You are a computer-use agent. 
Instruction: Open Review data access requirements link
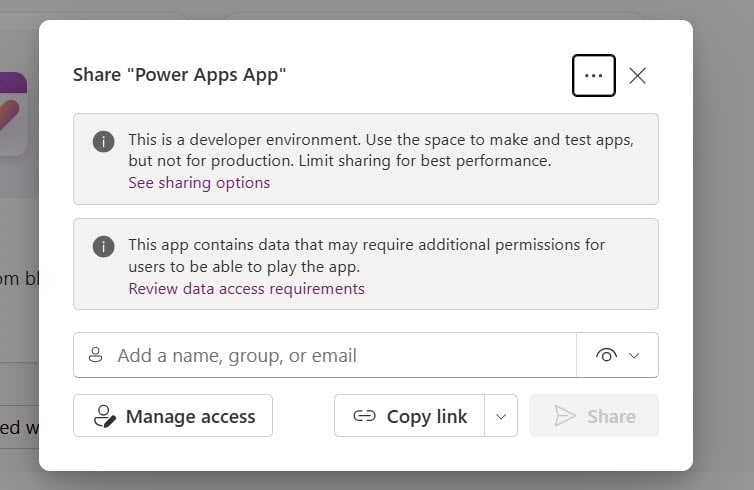[246, 289]
